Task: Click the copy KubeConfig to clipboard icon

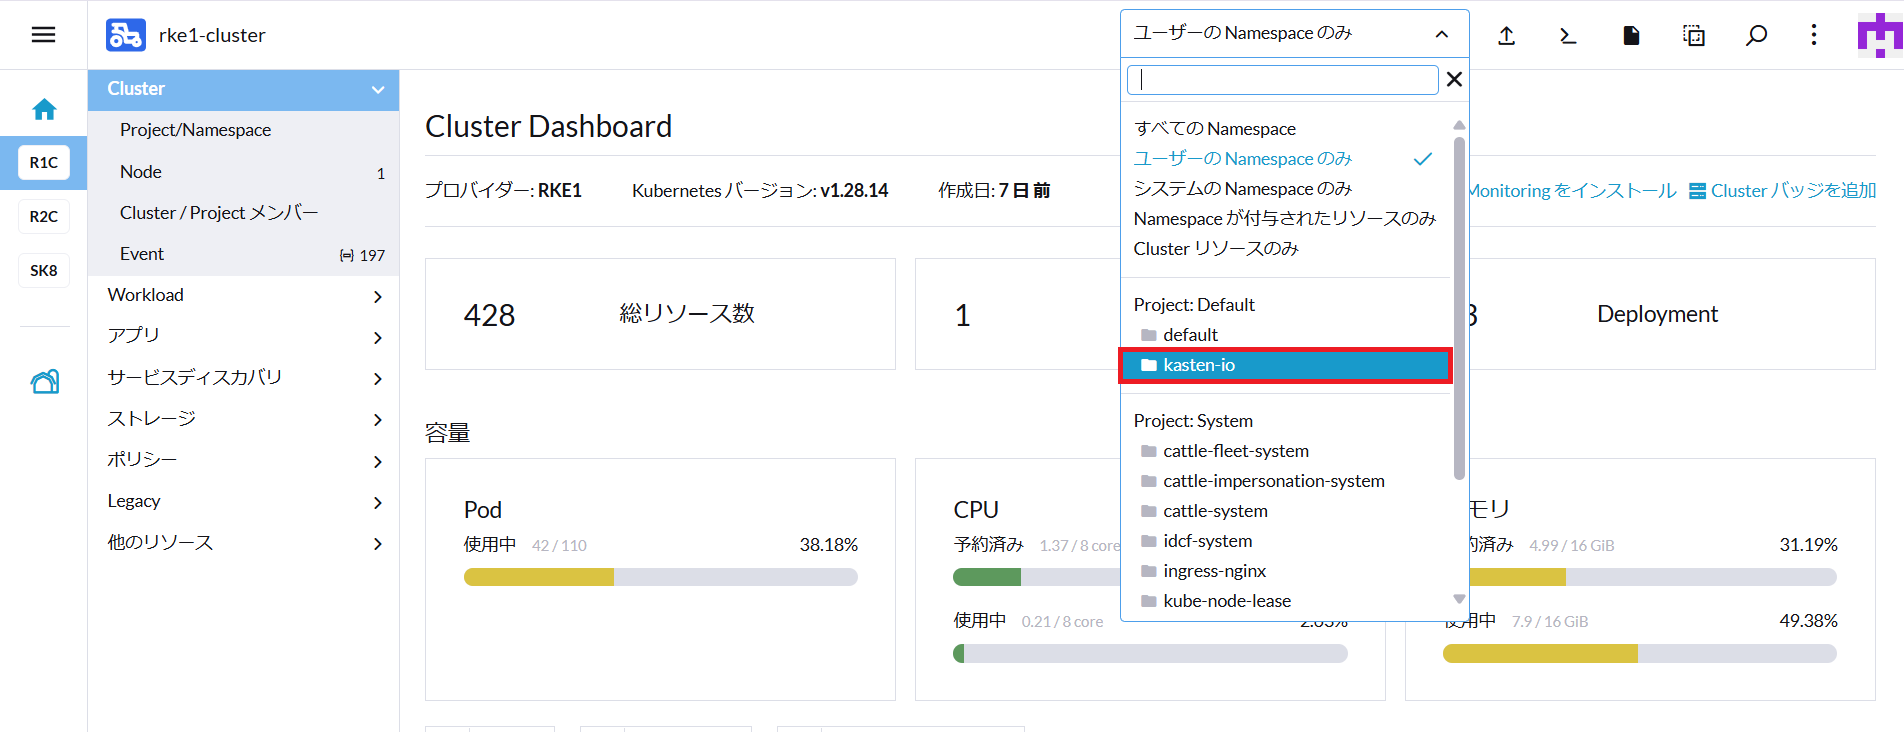Action: point(1693,36)
